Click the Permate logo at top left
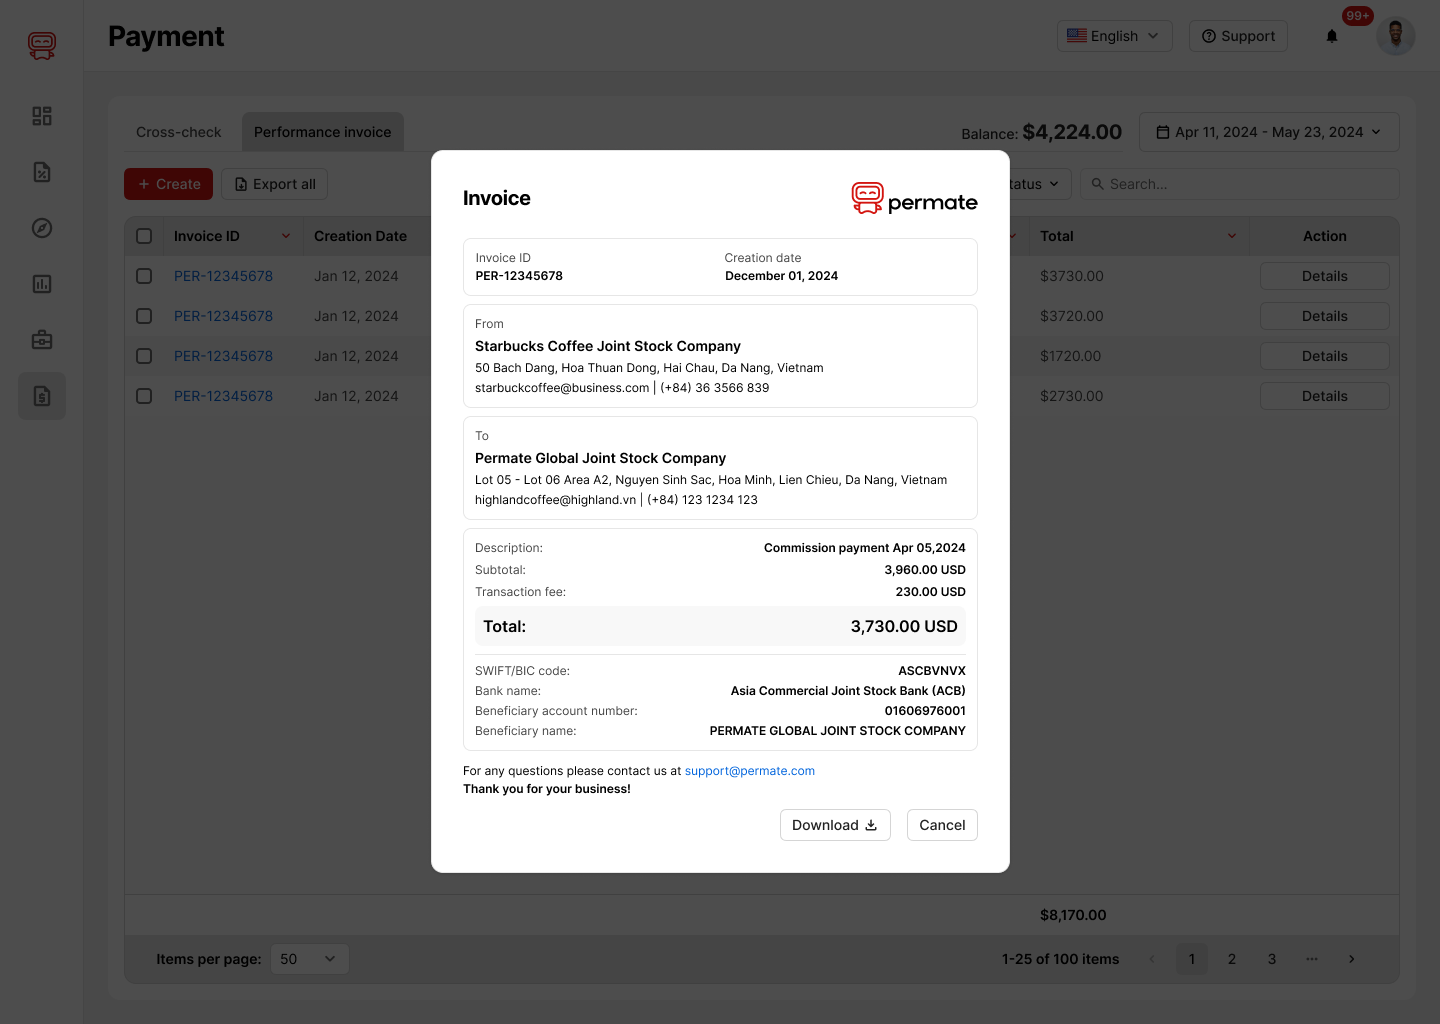 (x=41, y=45)
